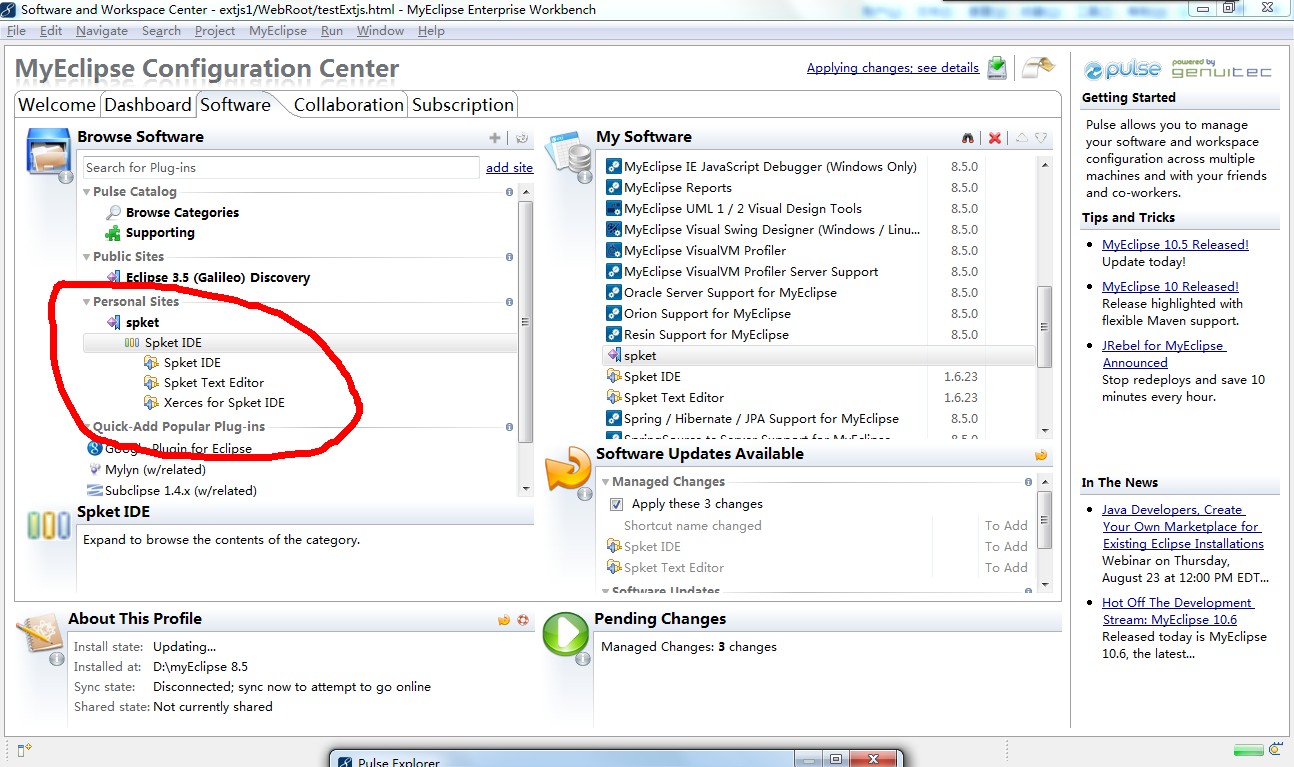Click the Mylyn plug-in icon

click(x=95, y=470)
